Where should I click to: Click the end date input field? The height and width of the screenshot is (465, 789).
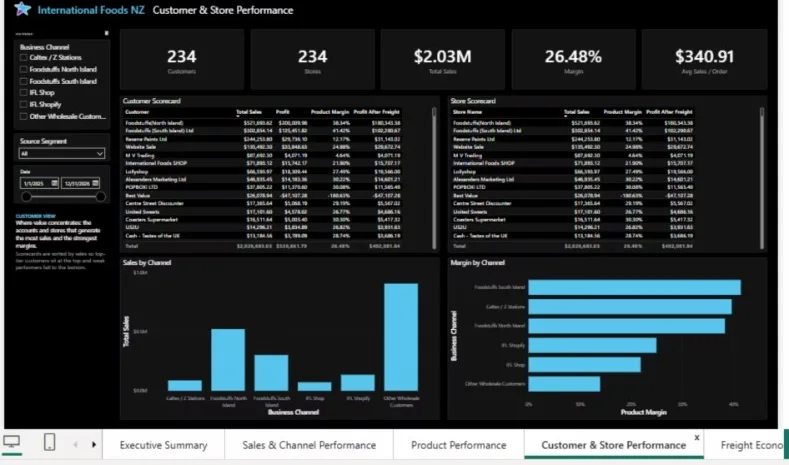81,183
